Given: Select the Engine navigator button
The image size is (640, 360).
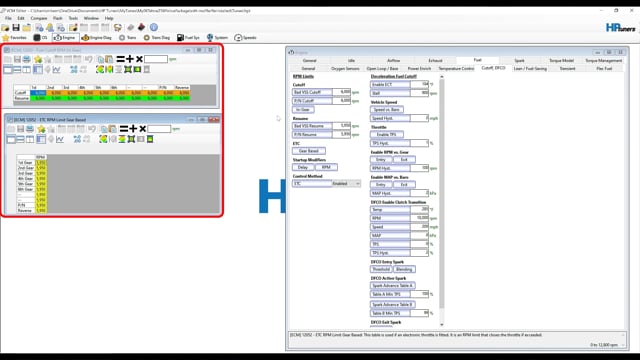Looking at the screenshot, I should pyautogui.click(x=65, y=38).
